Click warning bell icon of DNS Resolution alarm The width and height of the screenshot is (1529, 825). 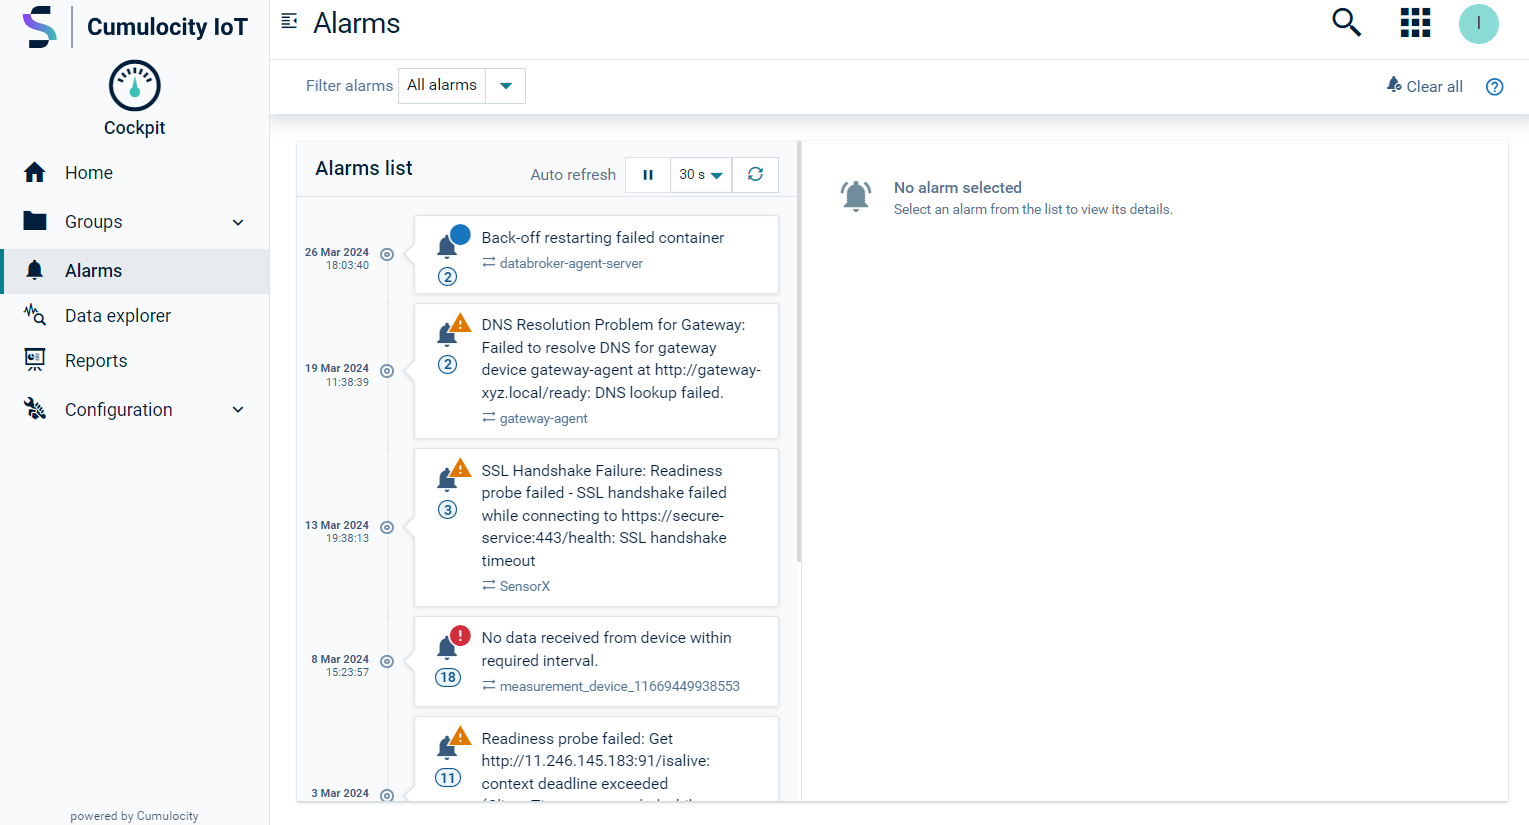pyautogui.click(x=452, y=329)
